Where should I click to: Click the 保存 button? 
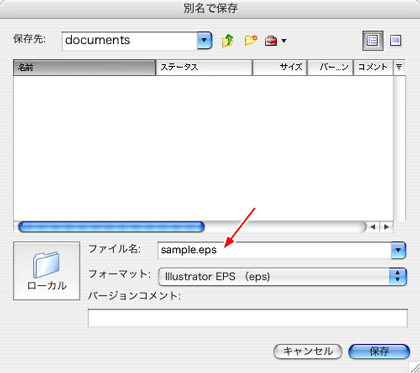click(x=379, y=351)
